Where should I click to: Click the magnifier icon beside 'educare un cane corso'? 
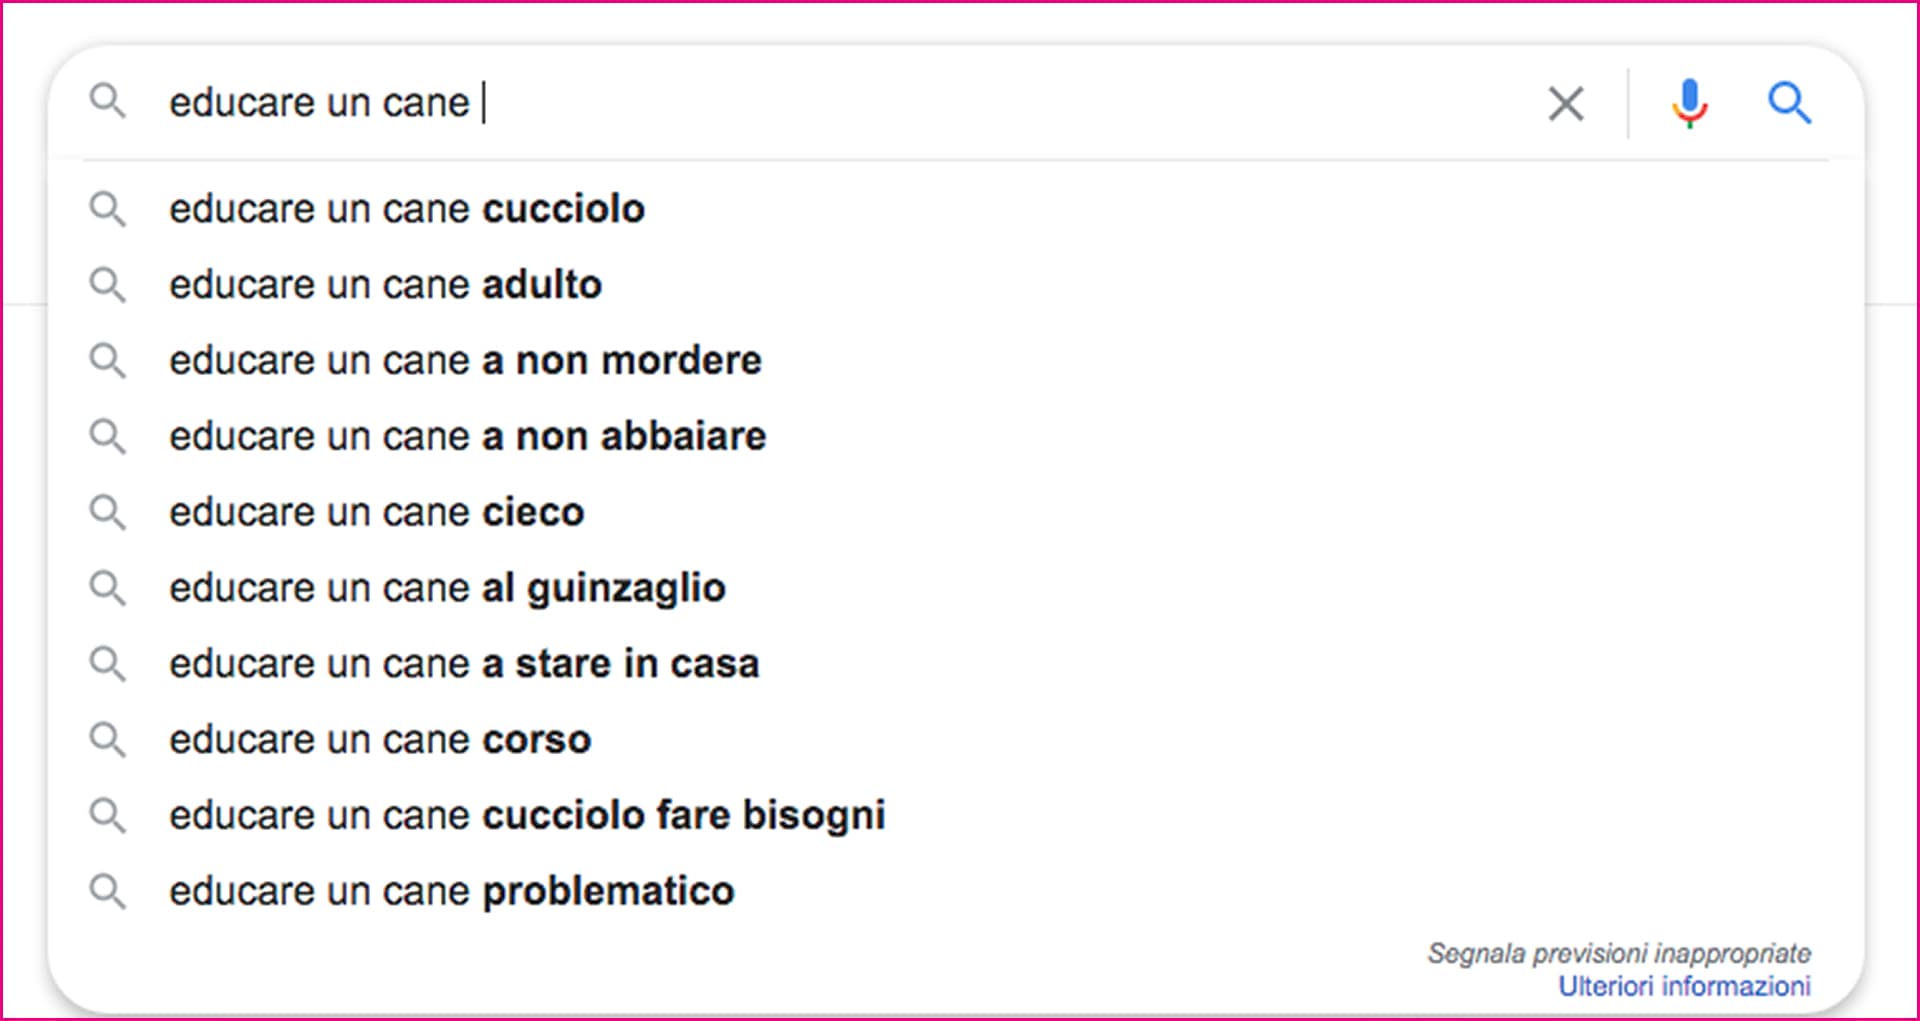pyautogui.click(x=109, y=739)
